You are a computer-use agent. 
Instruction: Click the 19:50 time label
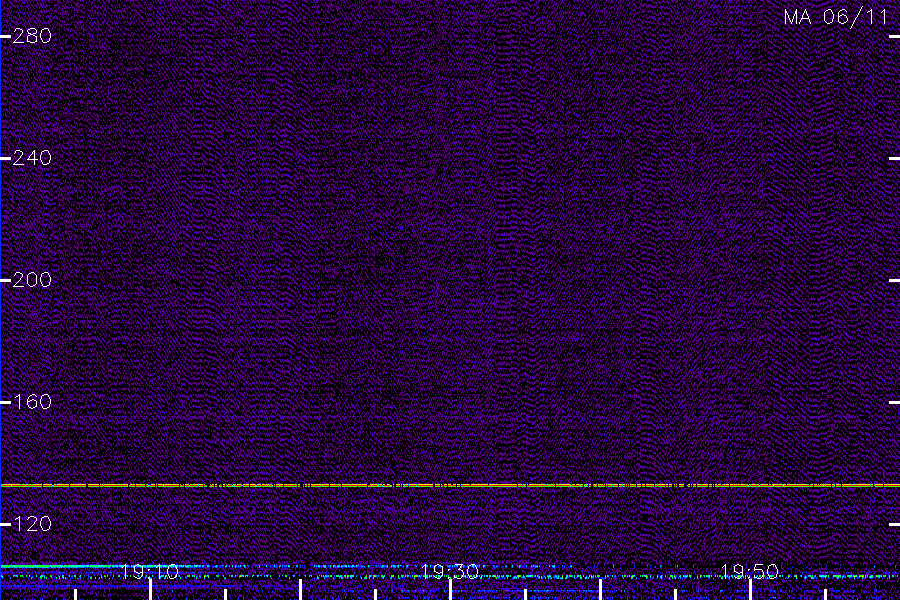point(749,572)
